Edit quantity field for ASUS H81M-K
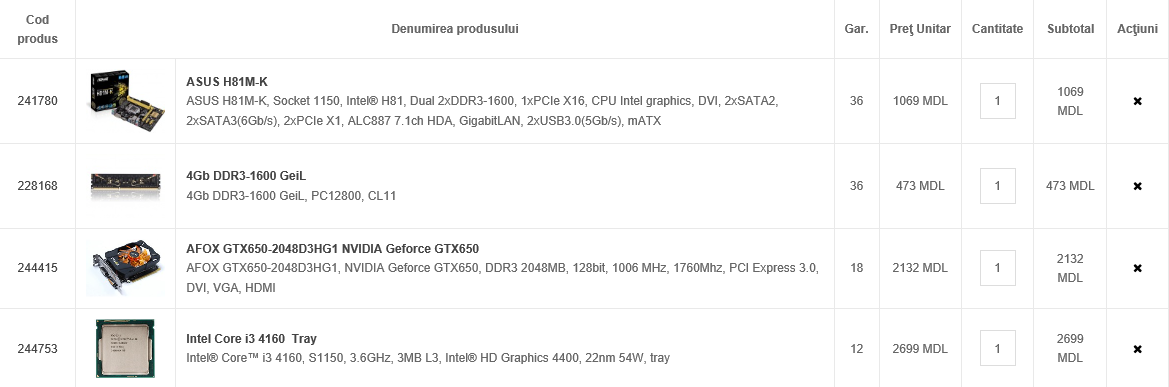This screenshot has width=1169, height=387. (998, 101)
